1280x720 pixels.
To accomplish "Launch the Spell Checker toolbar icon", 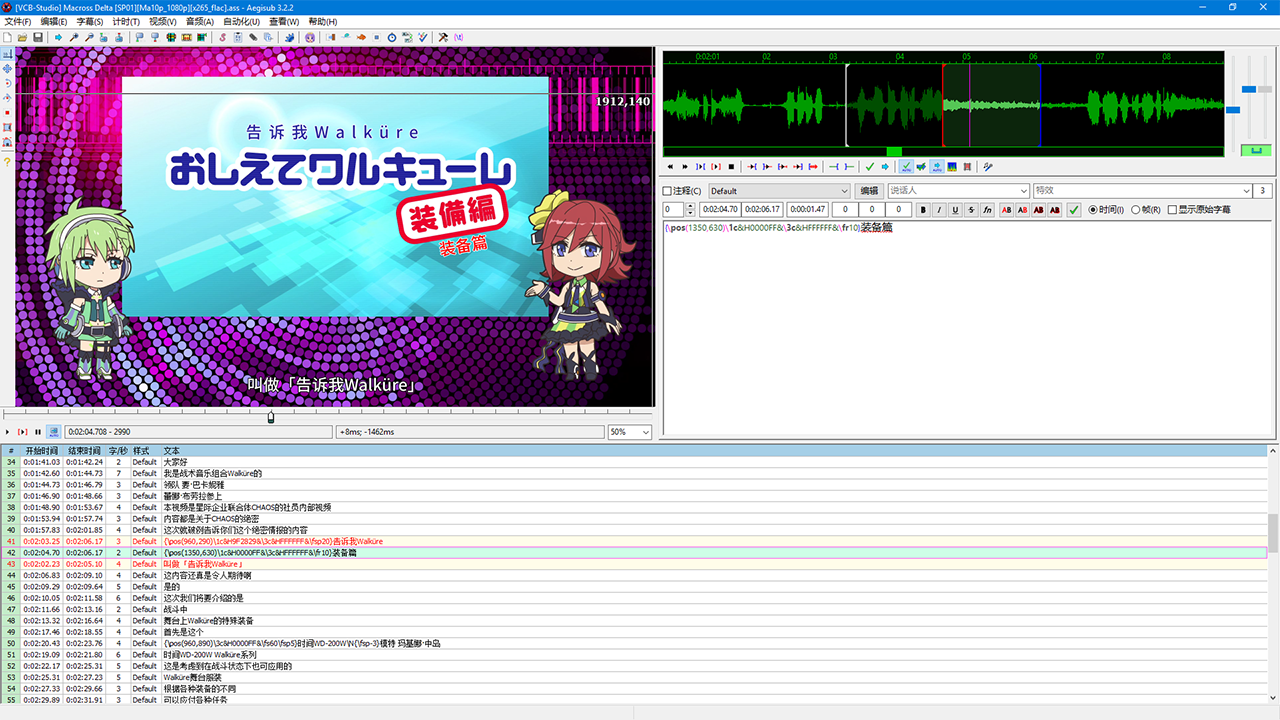I will (x=423, y=37).
